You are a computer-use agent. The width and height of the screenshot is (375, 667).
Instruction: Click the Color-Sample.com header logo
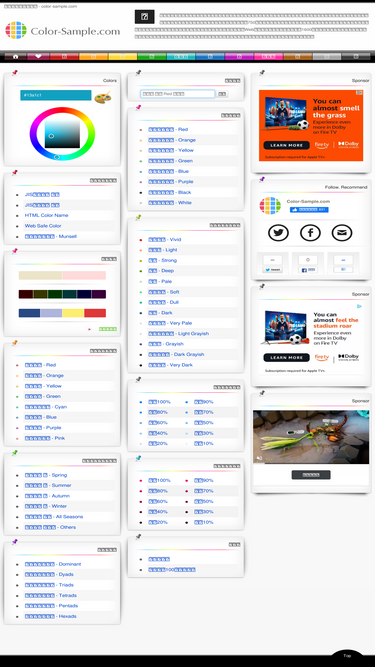point(62,31)
